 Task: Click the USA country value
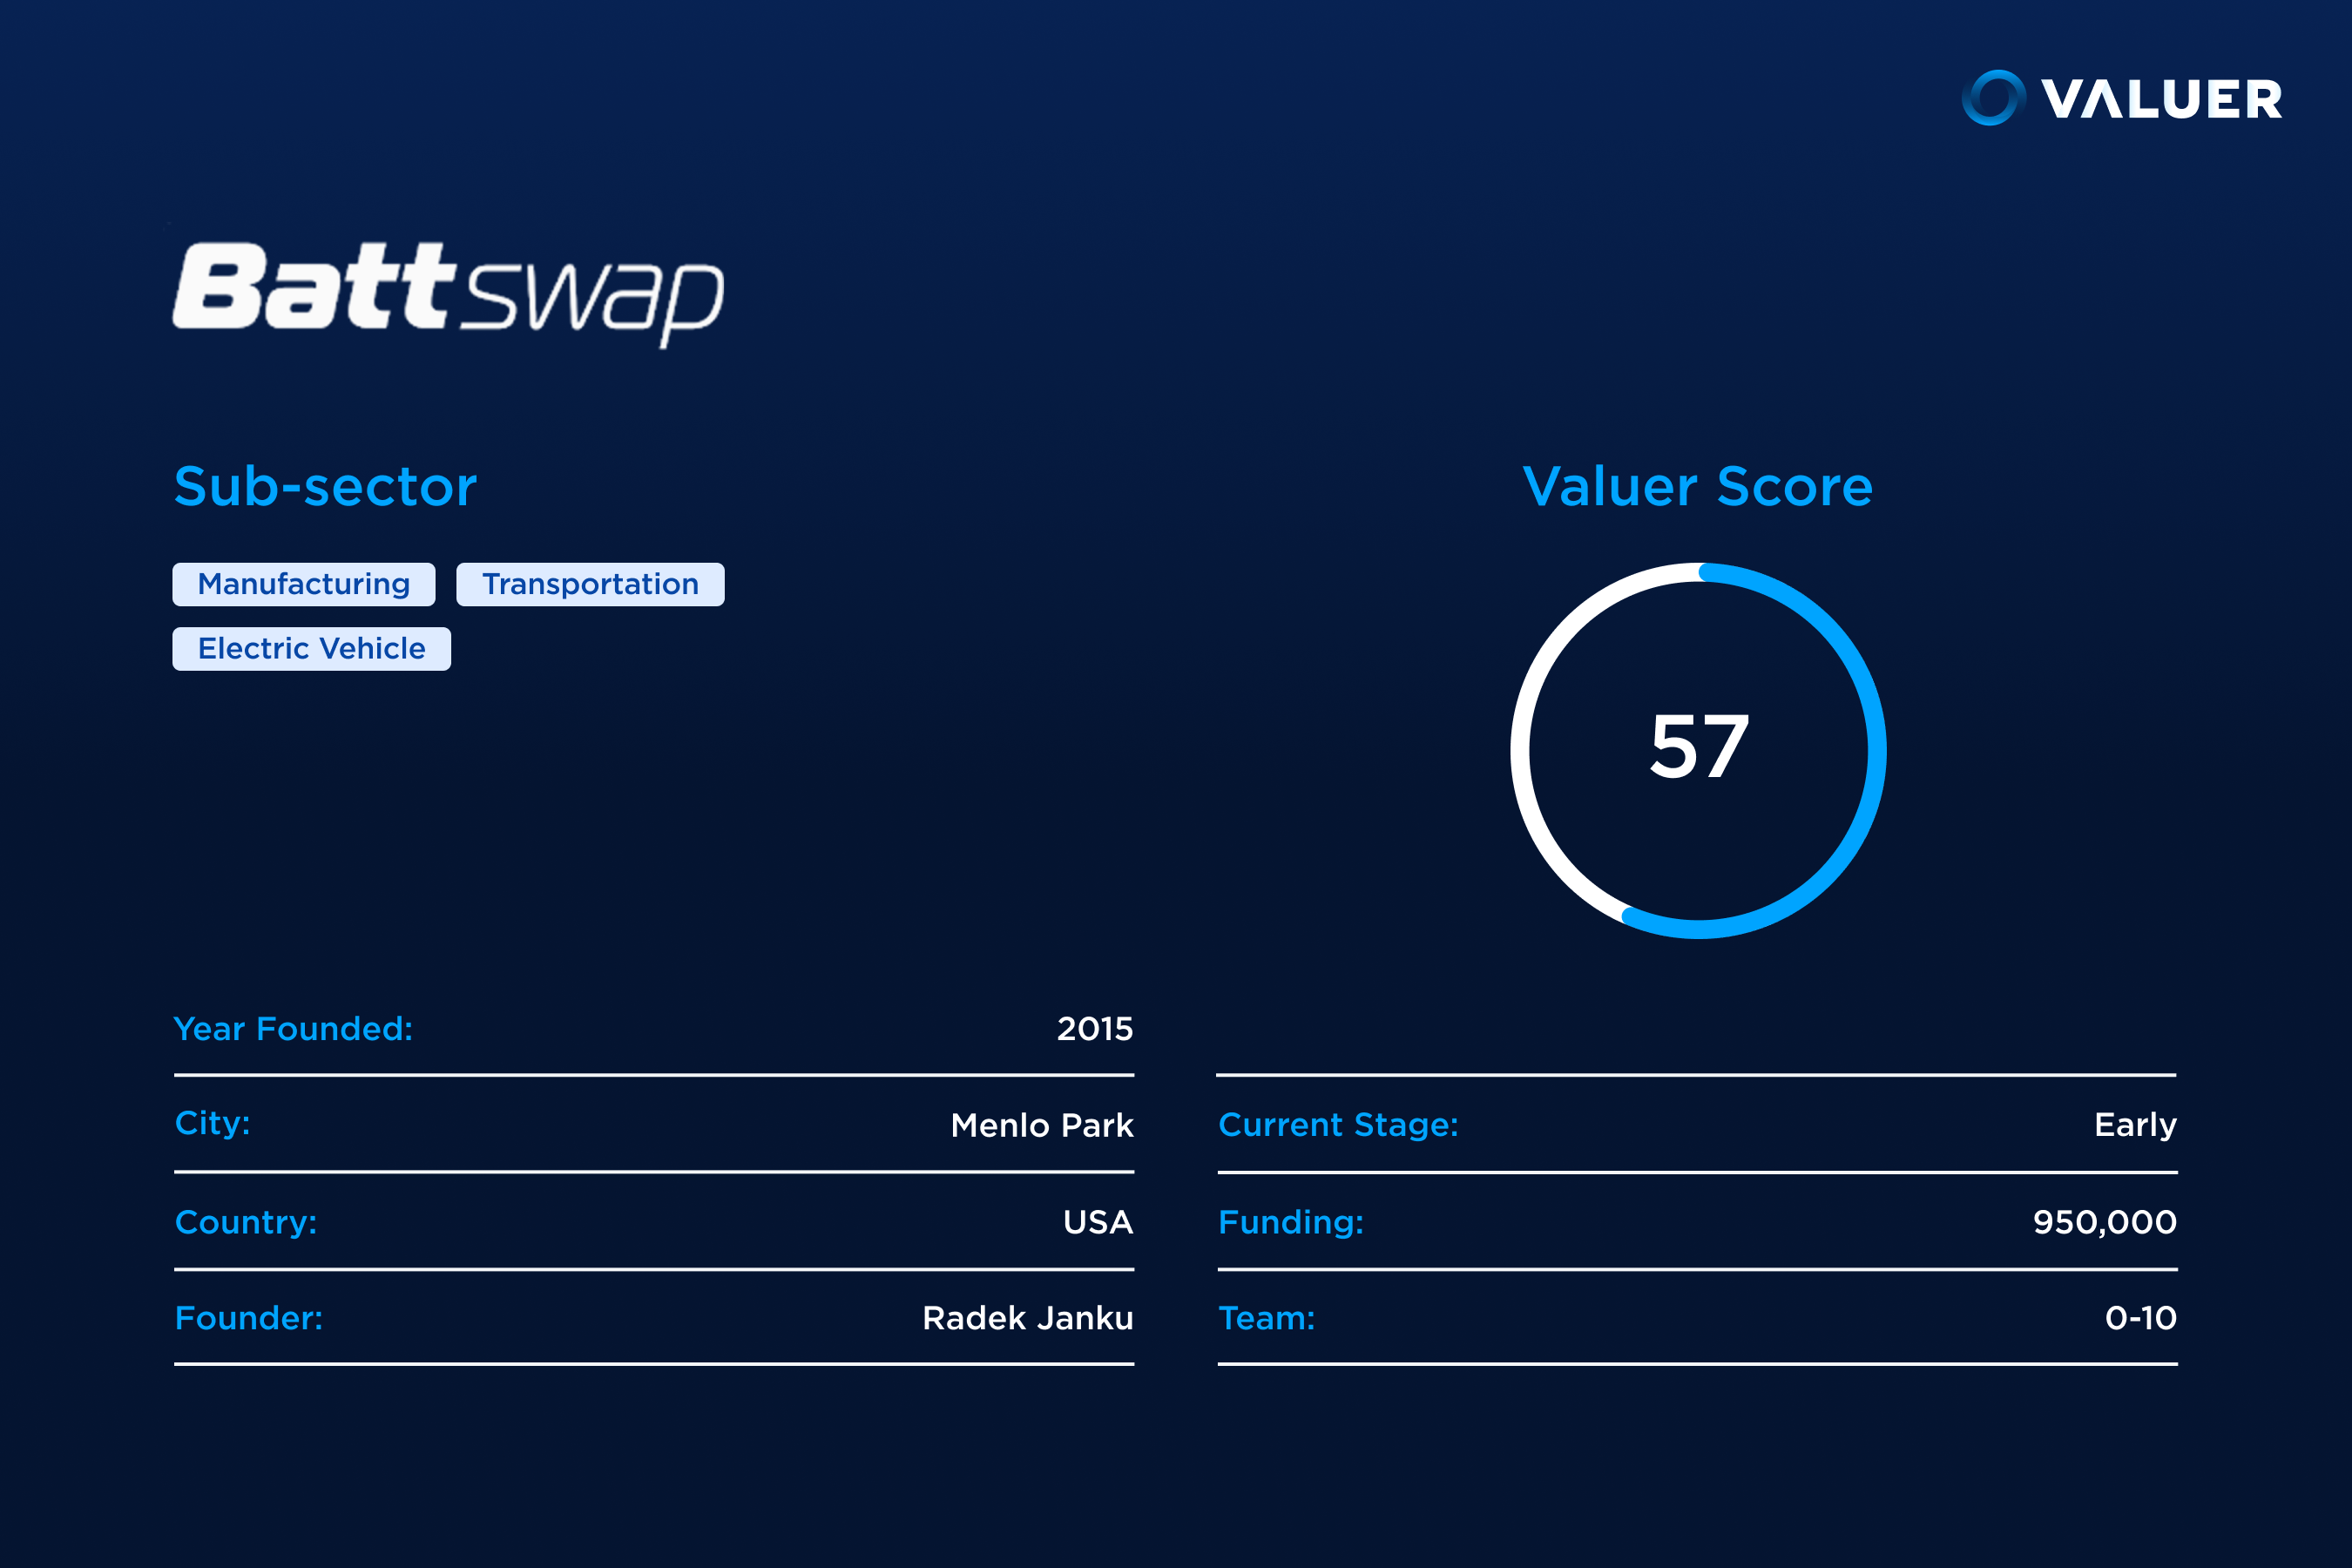coord(1098,1222)
